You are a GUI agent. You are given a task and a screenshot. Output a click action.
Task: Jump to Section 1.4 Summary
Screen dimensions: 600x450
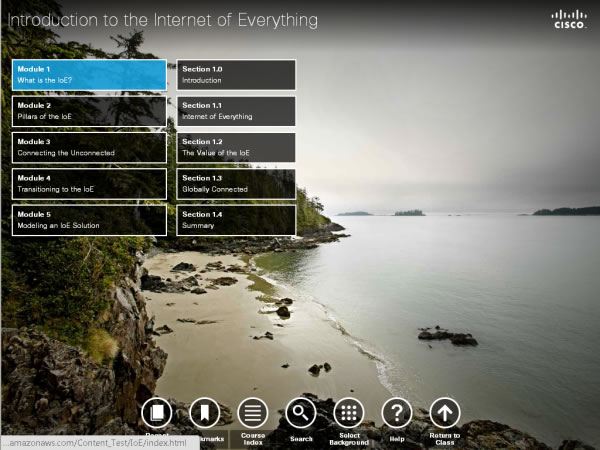(x=236, y=220)
